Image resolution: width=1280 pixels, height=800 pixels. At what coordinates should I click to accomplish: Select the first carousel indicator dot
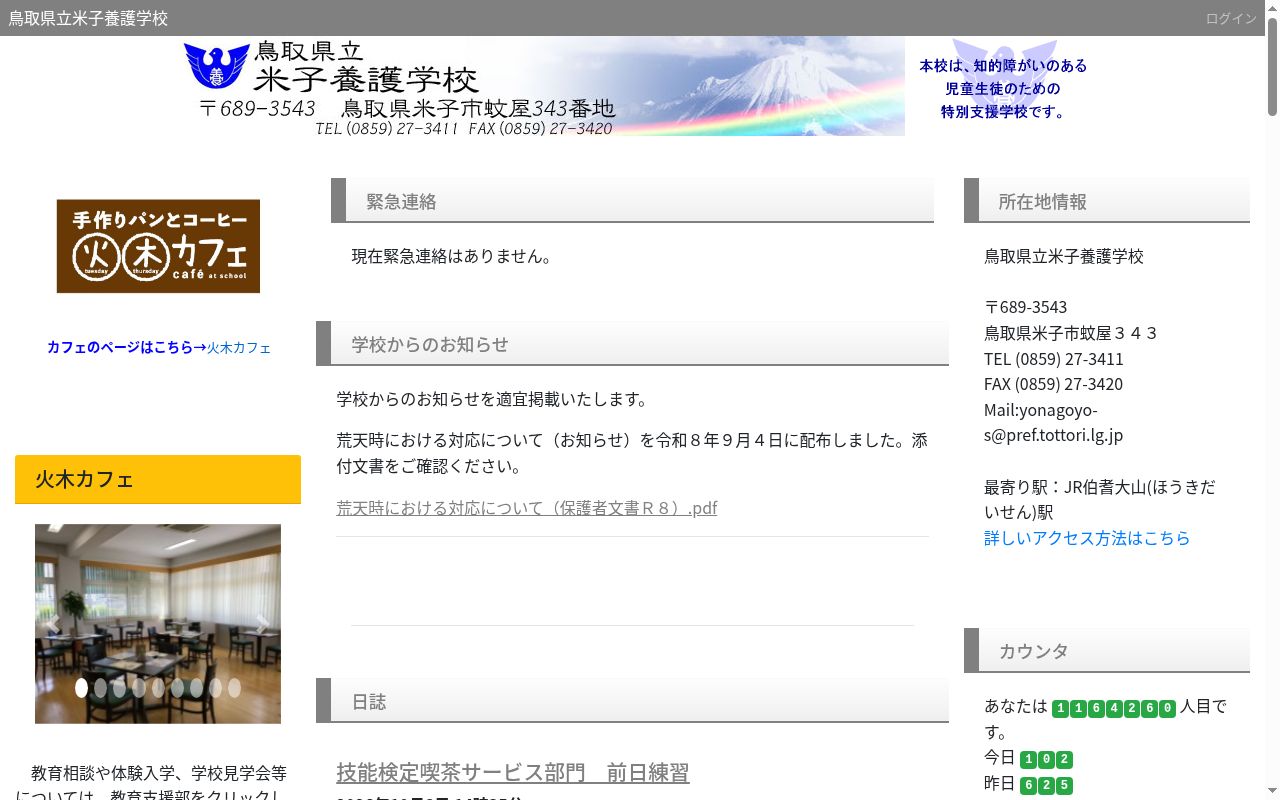81,688
